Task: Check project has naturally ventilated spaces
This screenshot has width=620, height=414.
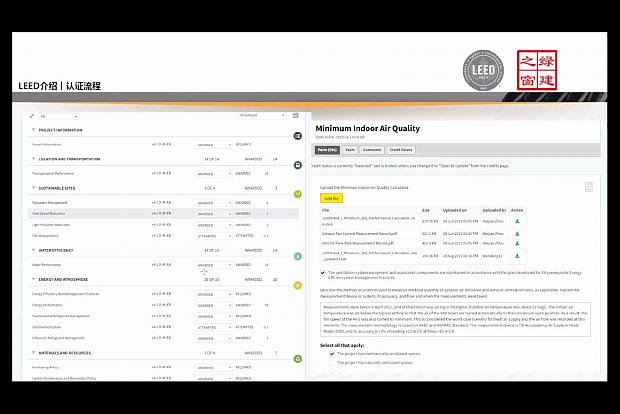Action: click(x=332, y=362)
